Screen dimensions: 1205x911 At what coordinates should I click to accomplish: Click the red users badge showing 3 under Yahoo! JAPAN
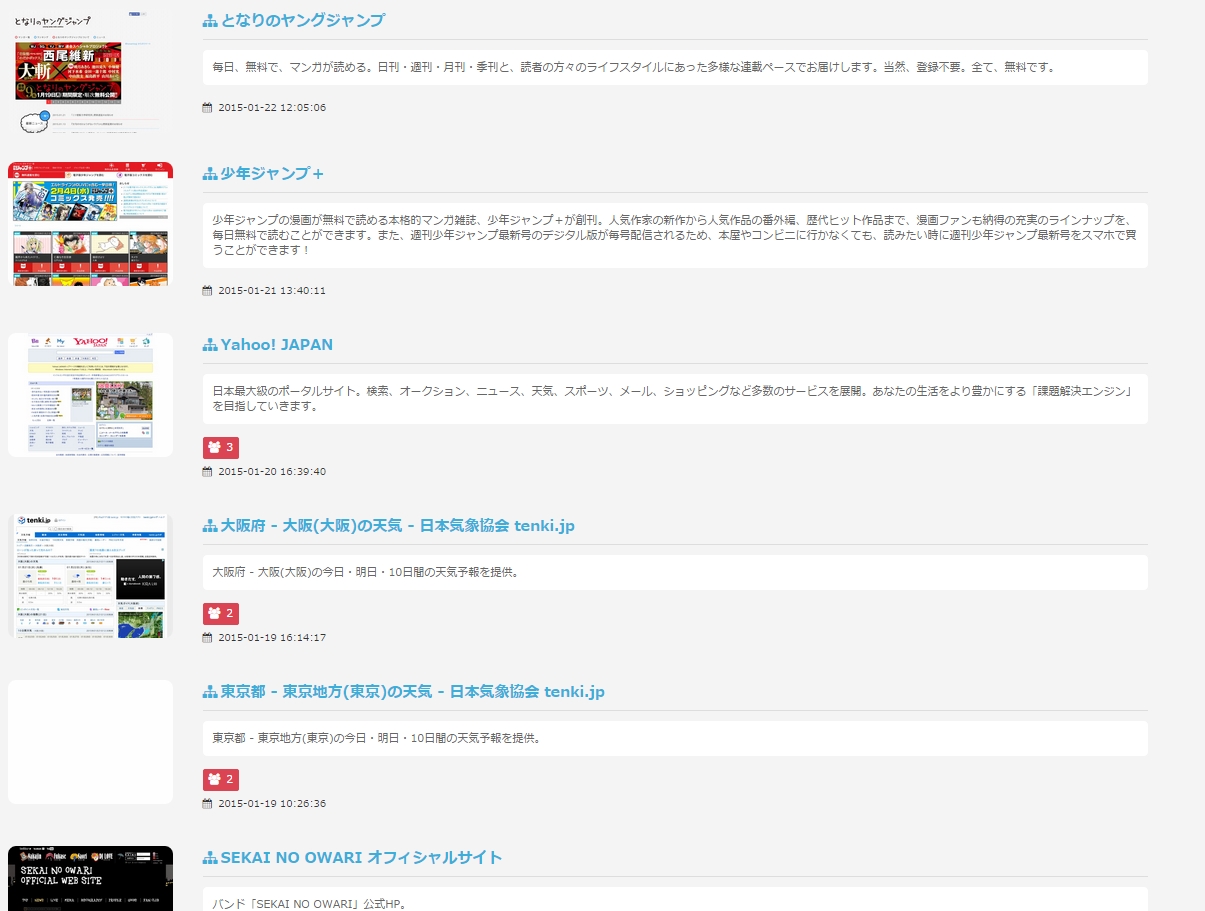[221, 447]
